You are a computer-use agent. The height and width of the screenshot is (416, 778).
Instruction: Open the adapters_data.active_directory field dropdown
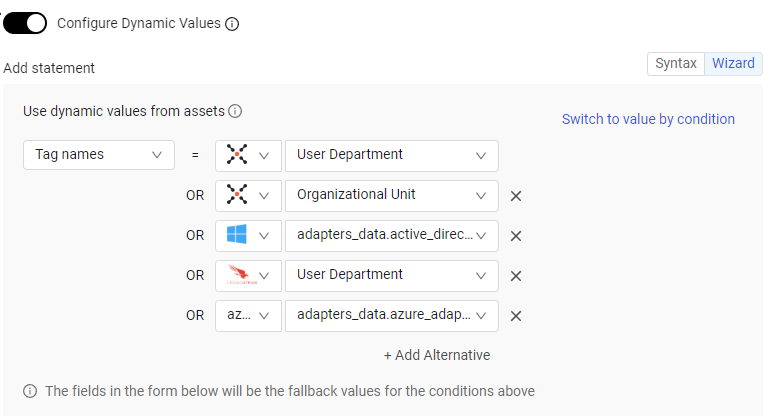[391, 235]
